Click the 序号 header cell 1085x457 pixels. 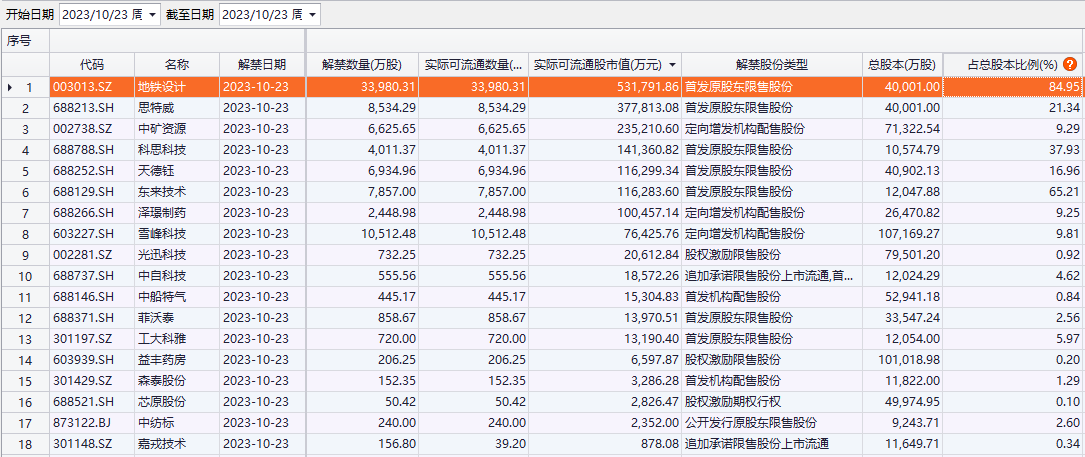pos(20,41)
